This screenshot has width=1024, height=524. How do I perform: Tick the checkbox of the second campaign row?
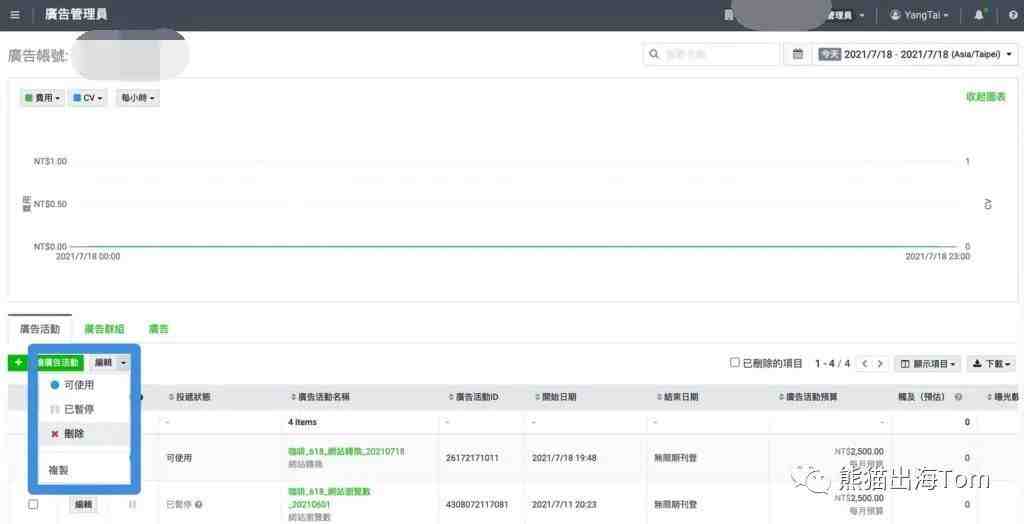[33, 504]
